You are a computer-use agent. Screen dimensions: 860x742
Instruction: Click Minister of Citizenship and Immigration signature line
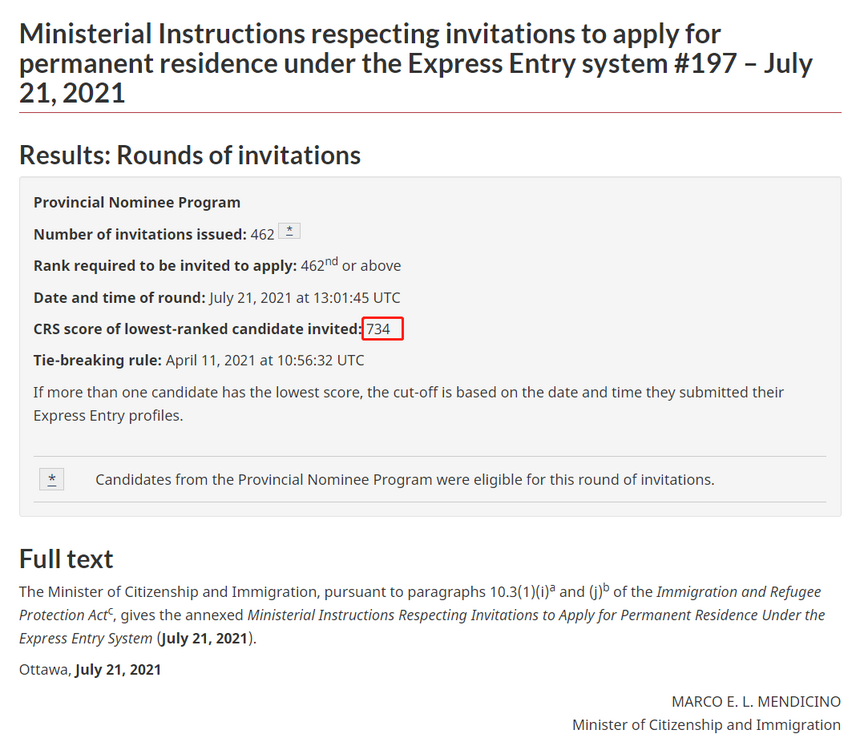click(706, 725)
